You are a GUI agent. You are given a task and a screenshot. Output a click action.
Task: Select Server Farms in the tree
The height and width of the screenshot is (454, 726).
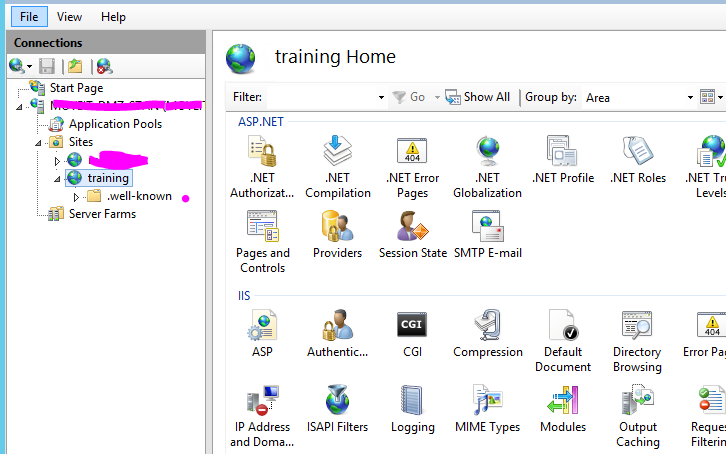point(102,214)
